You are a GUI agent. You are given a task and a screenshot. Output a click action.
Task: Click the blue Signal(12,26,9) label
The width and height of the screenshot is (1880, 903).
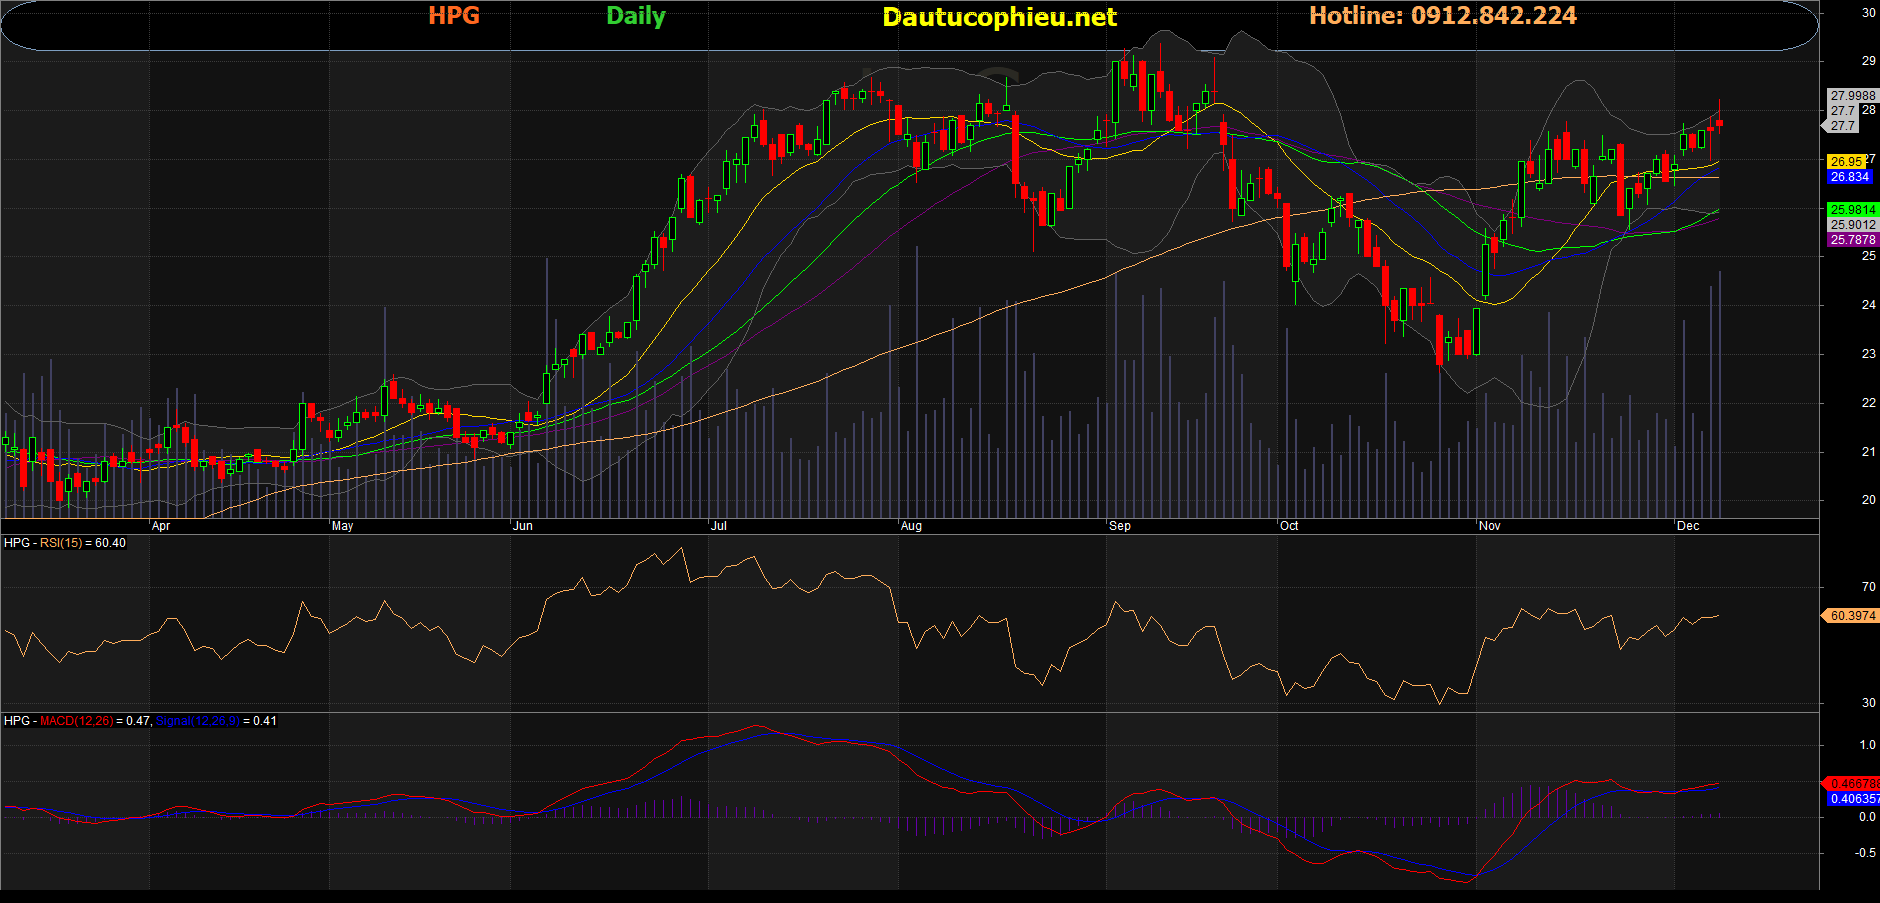click(x=198, y=721)
